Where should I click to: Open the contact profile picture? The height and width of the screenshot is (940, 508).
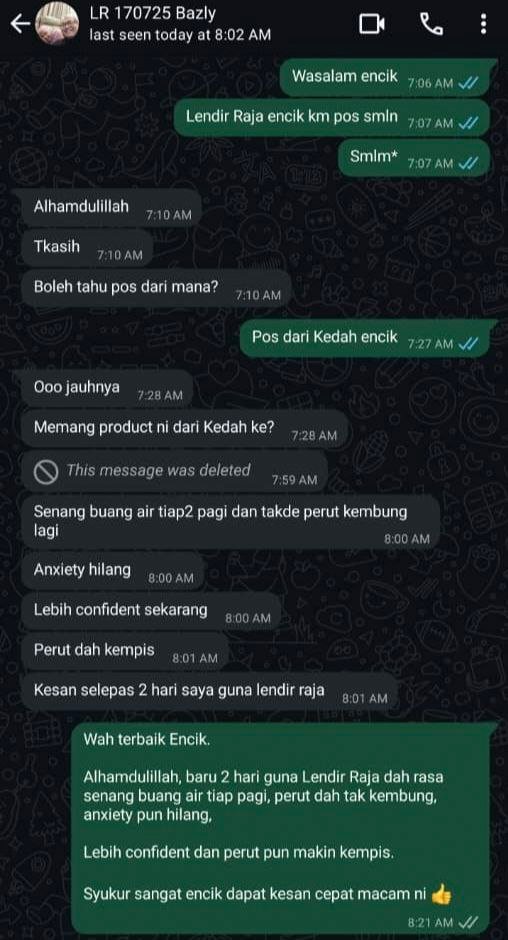(x=57, y=23)
